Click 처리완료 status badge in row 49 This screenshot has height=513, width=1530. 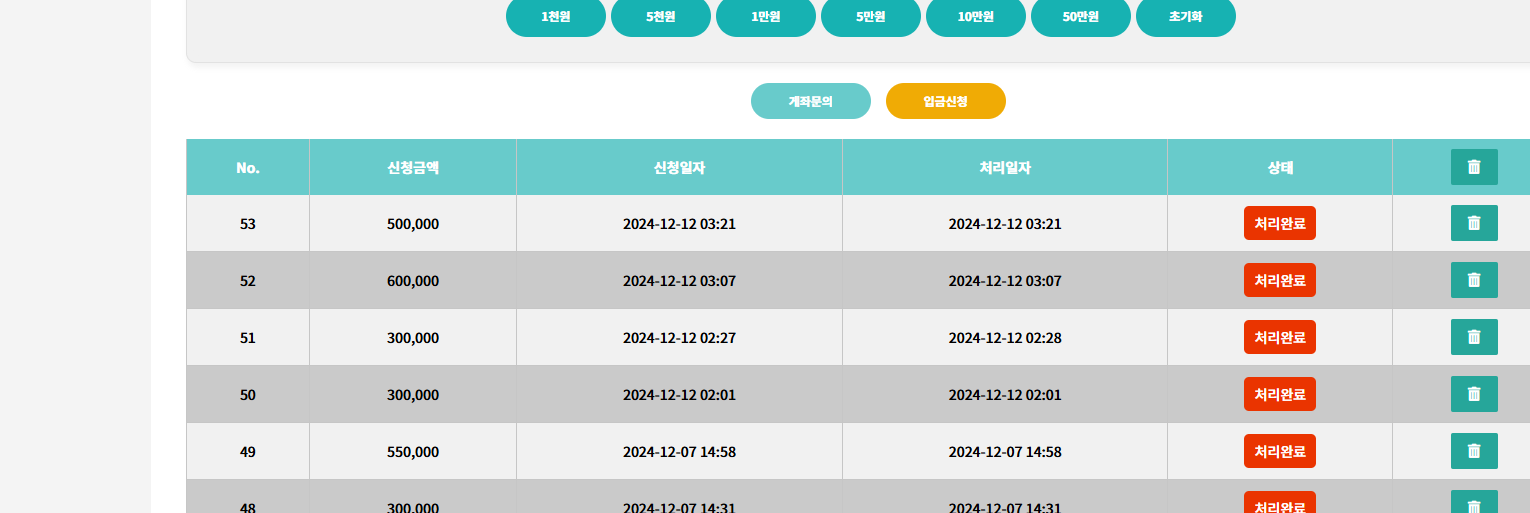(x=1280, y=451)
